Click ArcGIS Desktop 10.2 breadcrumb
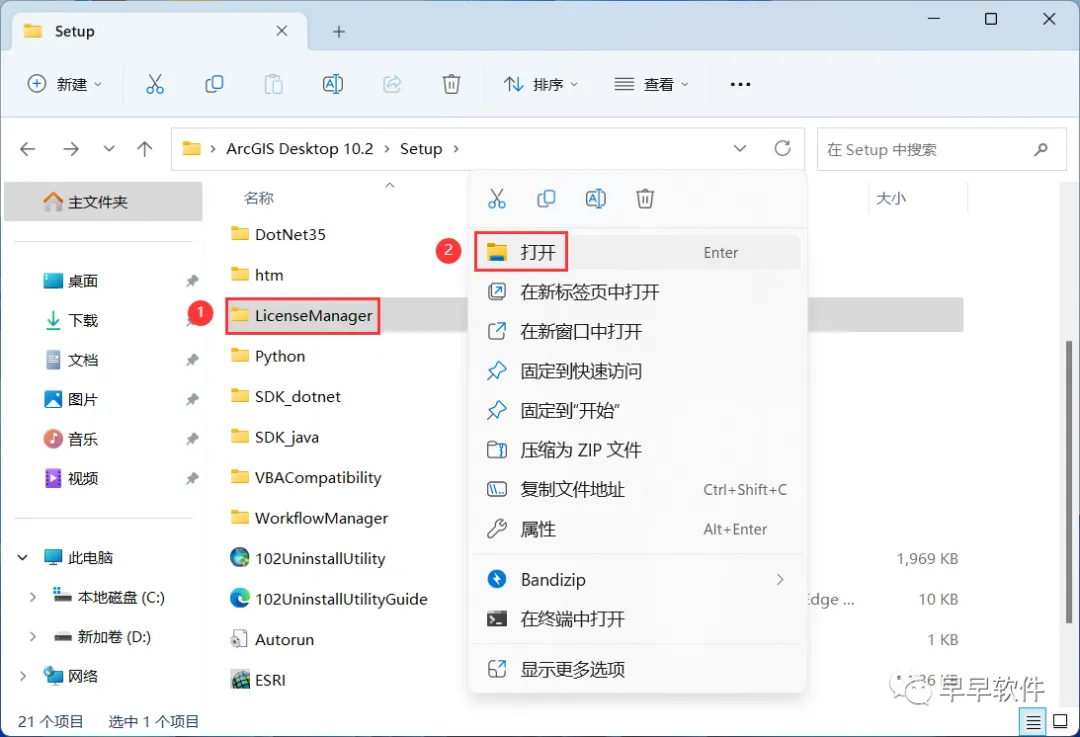Viewport: 1080px width, 737px height. coord(300,149)
